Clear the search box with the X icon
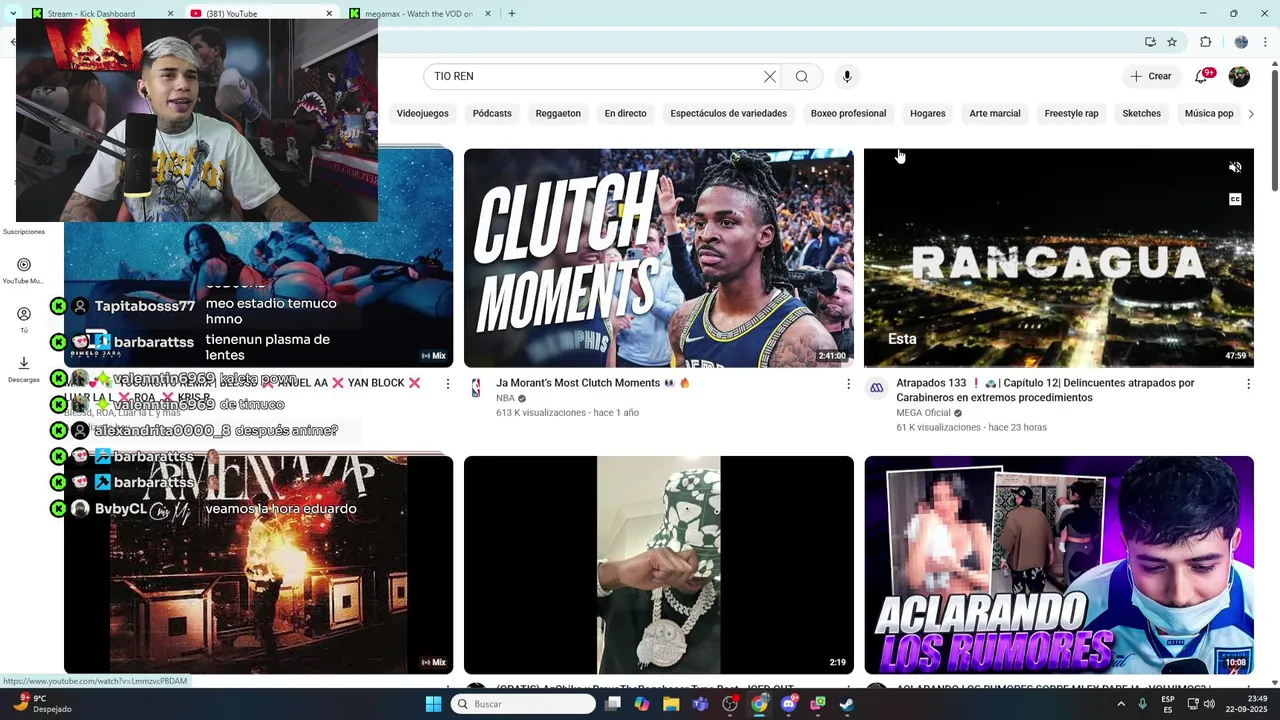The image size is (1280, 720). pyautogui.click(x=770, y=77)
